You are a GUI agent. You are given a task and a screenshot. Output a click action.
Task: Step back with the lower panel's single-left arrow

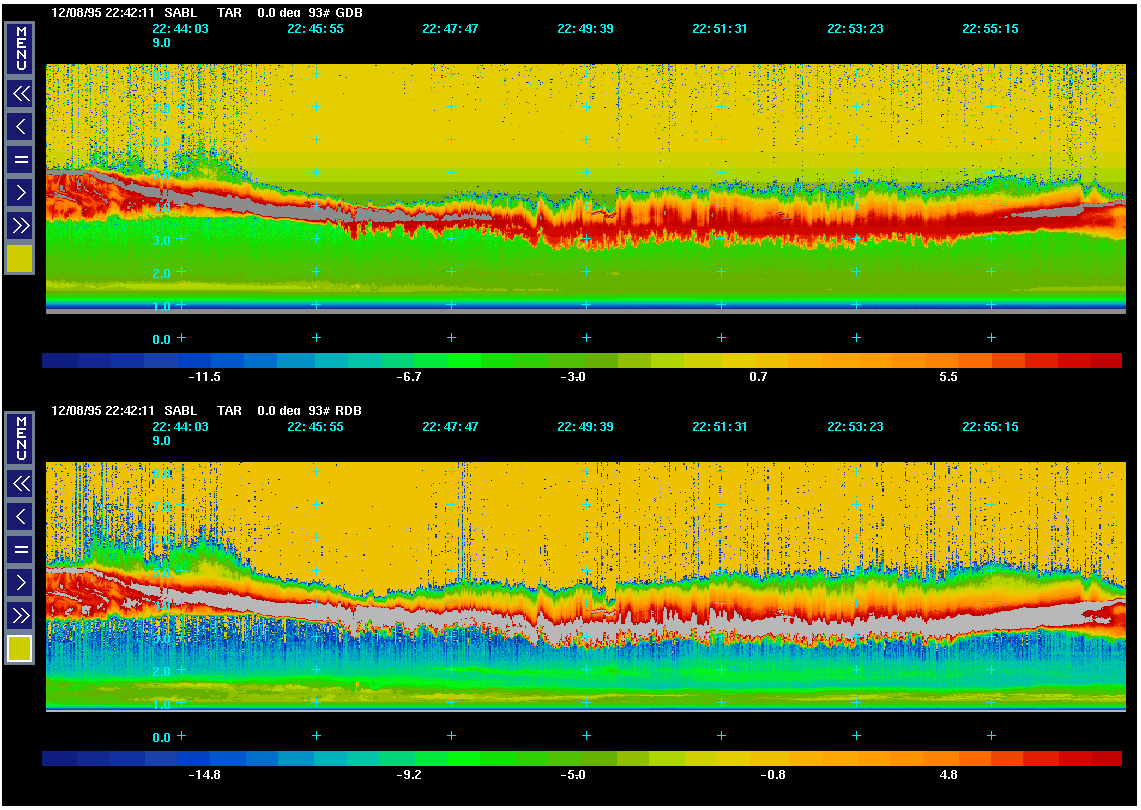[x=20, y=517]
